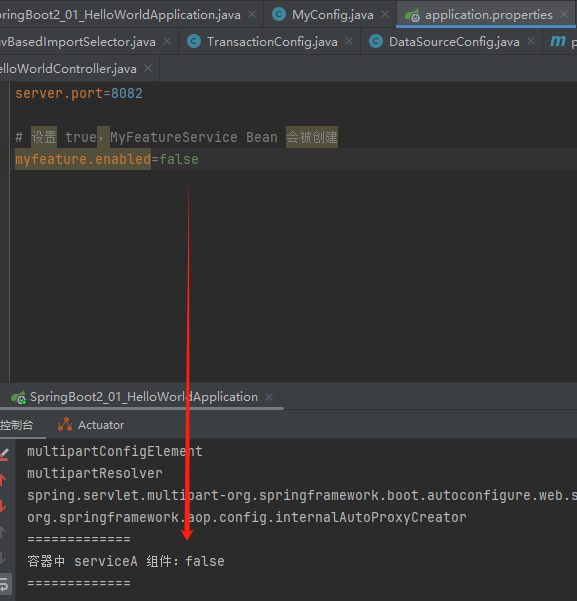Click the internalAutoProxyCreator console line

(247, 518)
